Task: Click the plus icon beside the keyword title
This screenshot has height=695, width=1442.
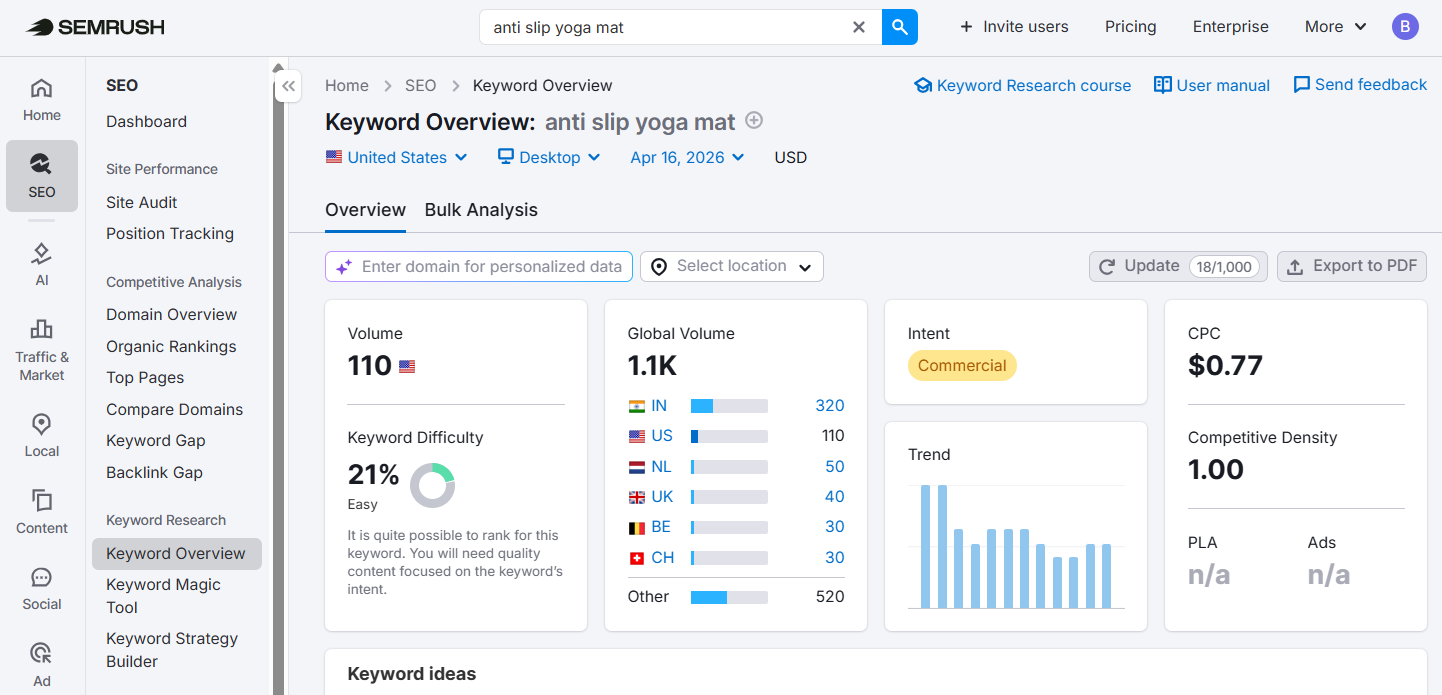Action: point(753,120)
